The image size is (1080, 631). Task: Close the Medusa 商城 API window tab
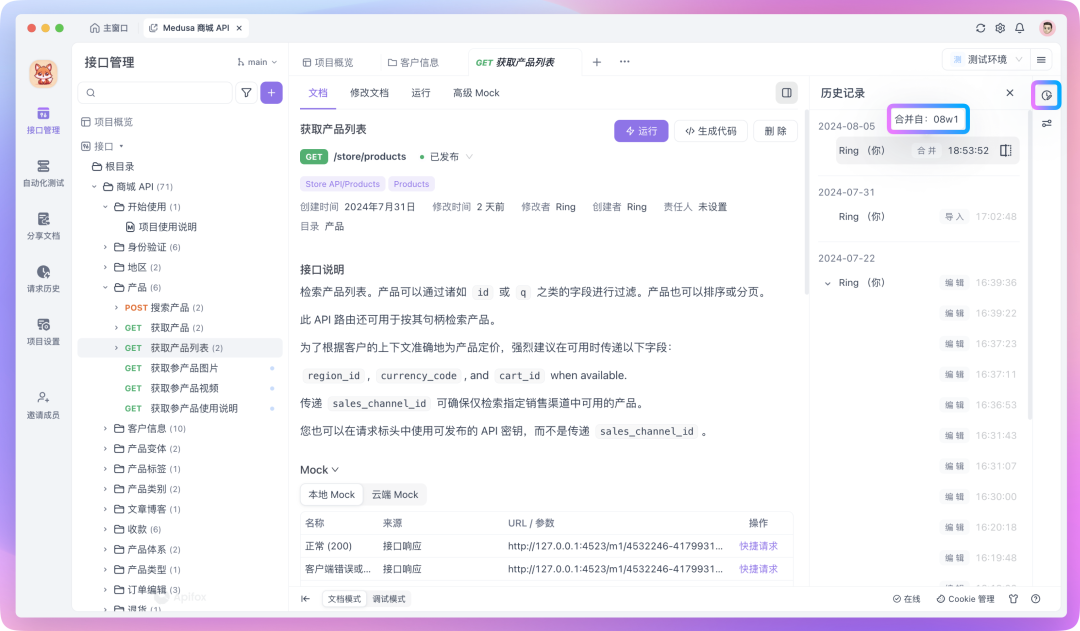(x=239, y=28)
